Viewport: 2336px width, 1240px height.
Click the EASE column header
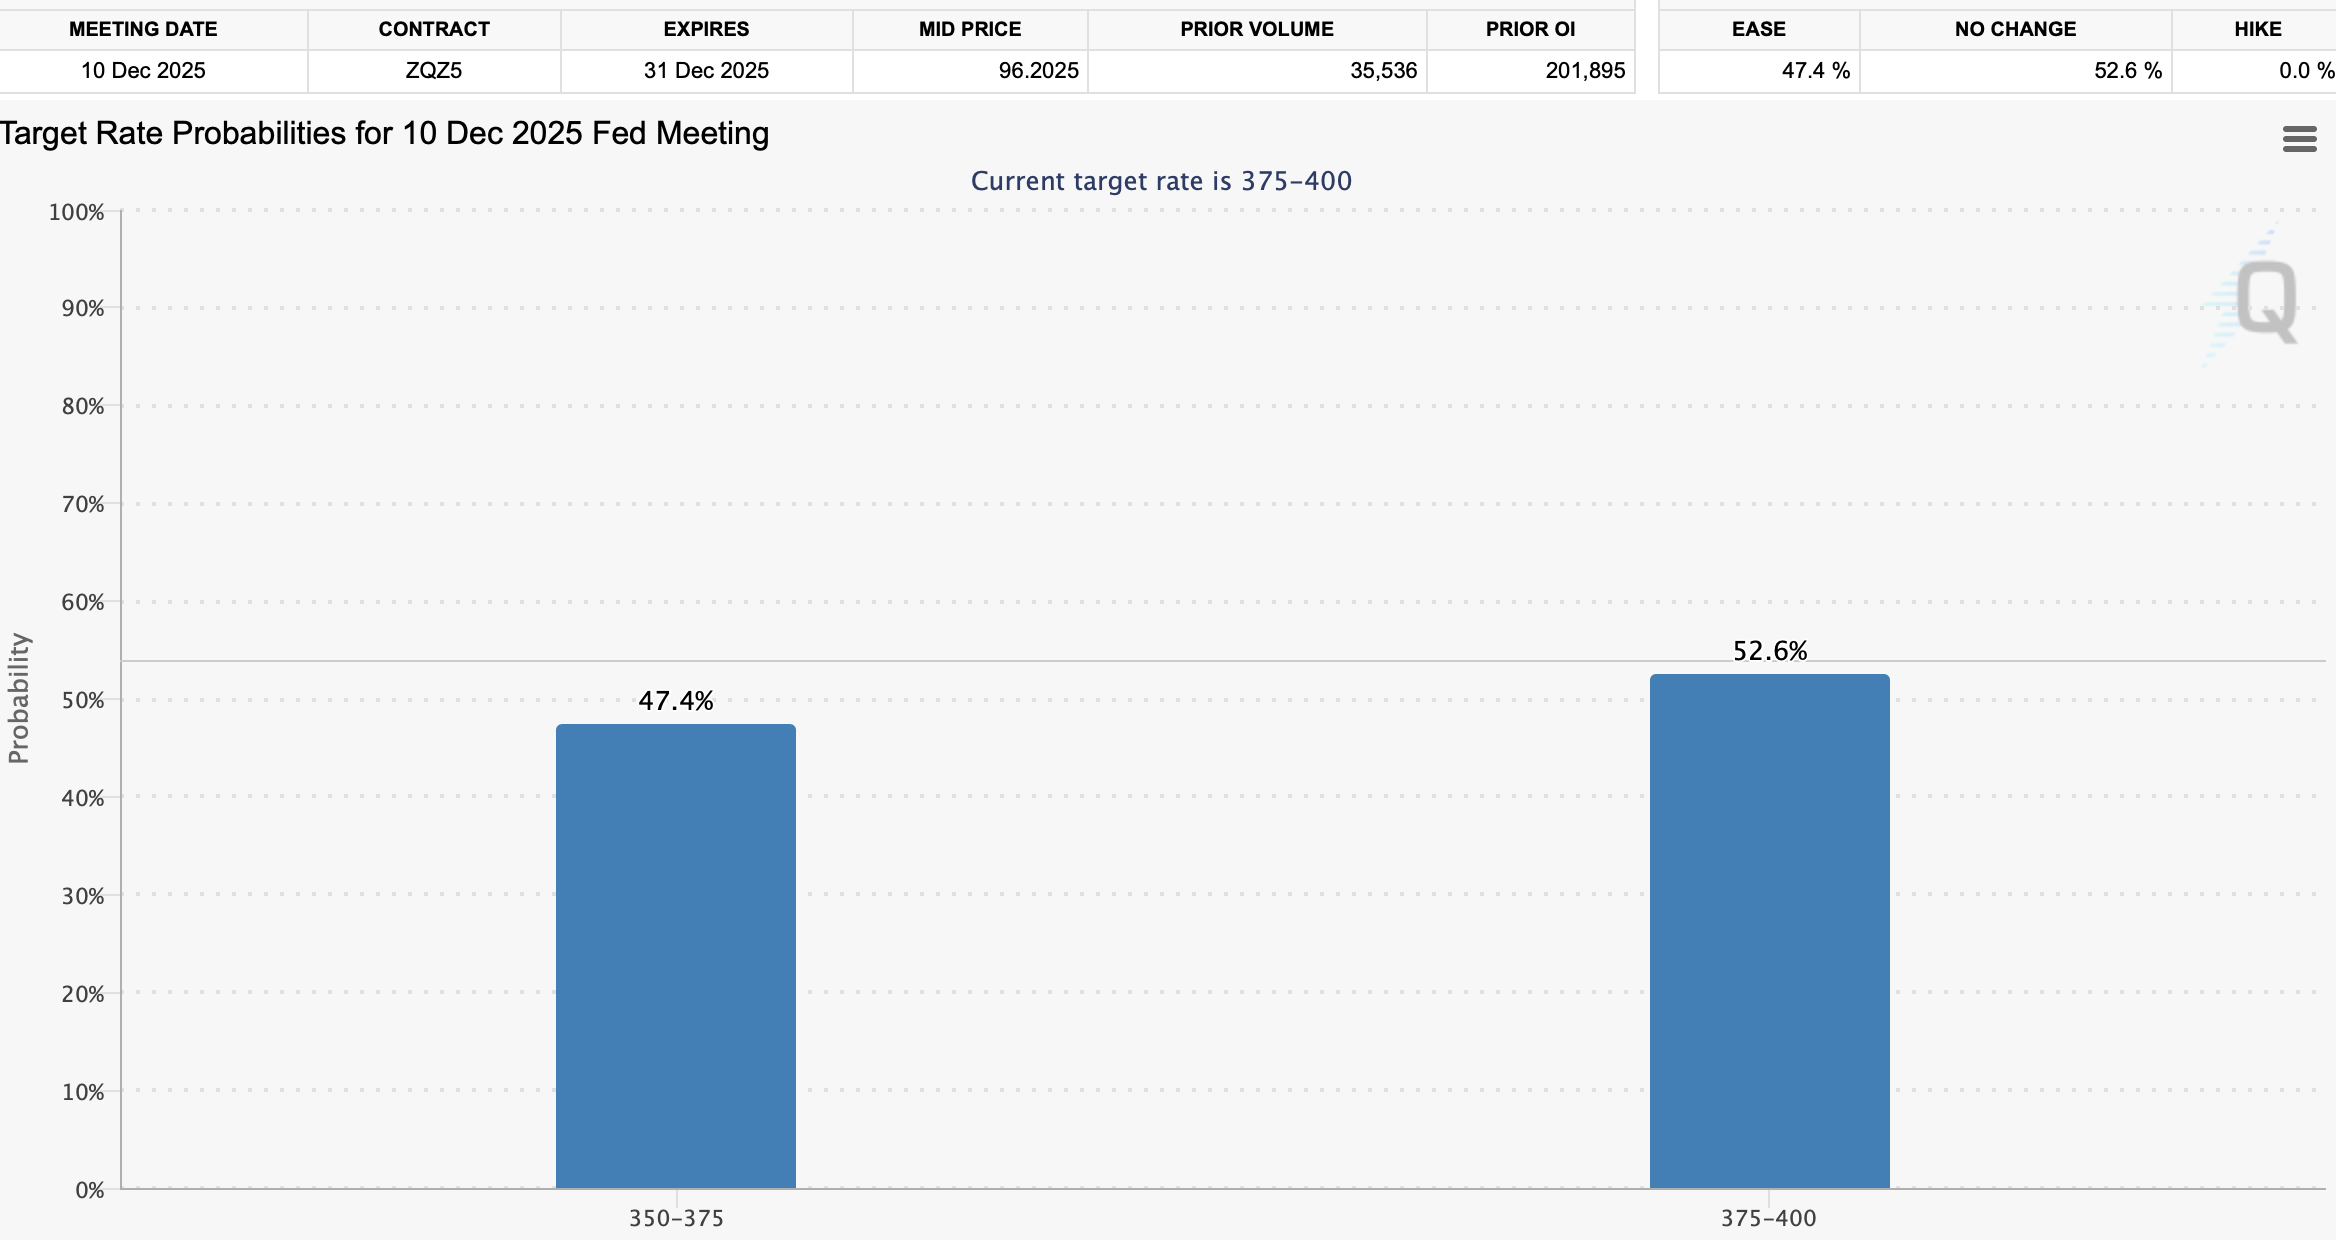click(1758, 29)
